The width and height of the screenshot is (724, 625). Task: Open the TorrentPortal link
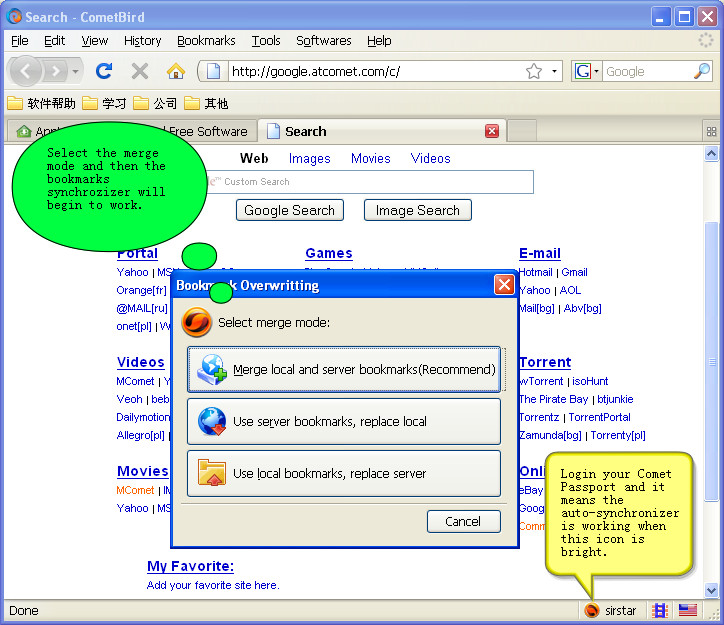tap(599, 417)
